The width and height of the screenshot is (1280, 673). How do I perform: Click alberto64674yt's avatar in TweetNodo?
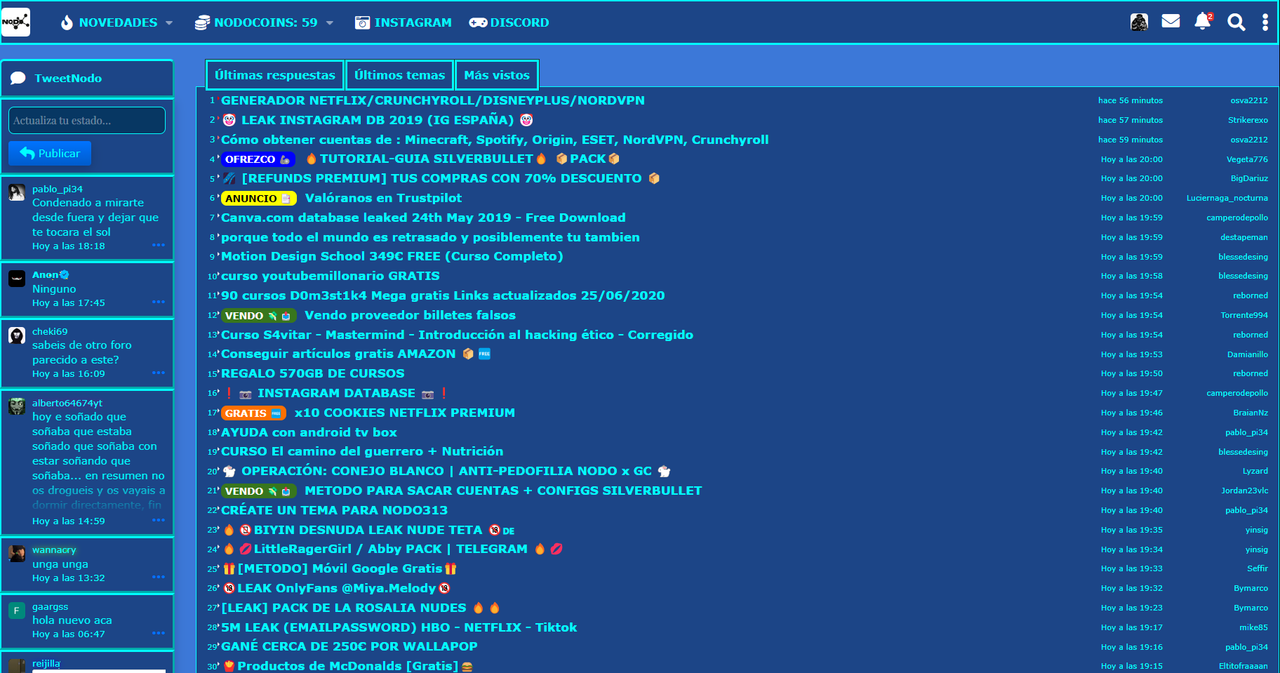click(x=17, y=406)
